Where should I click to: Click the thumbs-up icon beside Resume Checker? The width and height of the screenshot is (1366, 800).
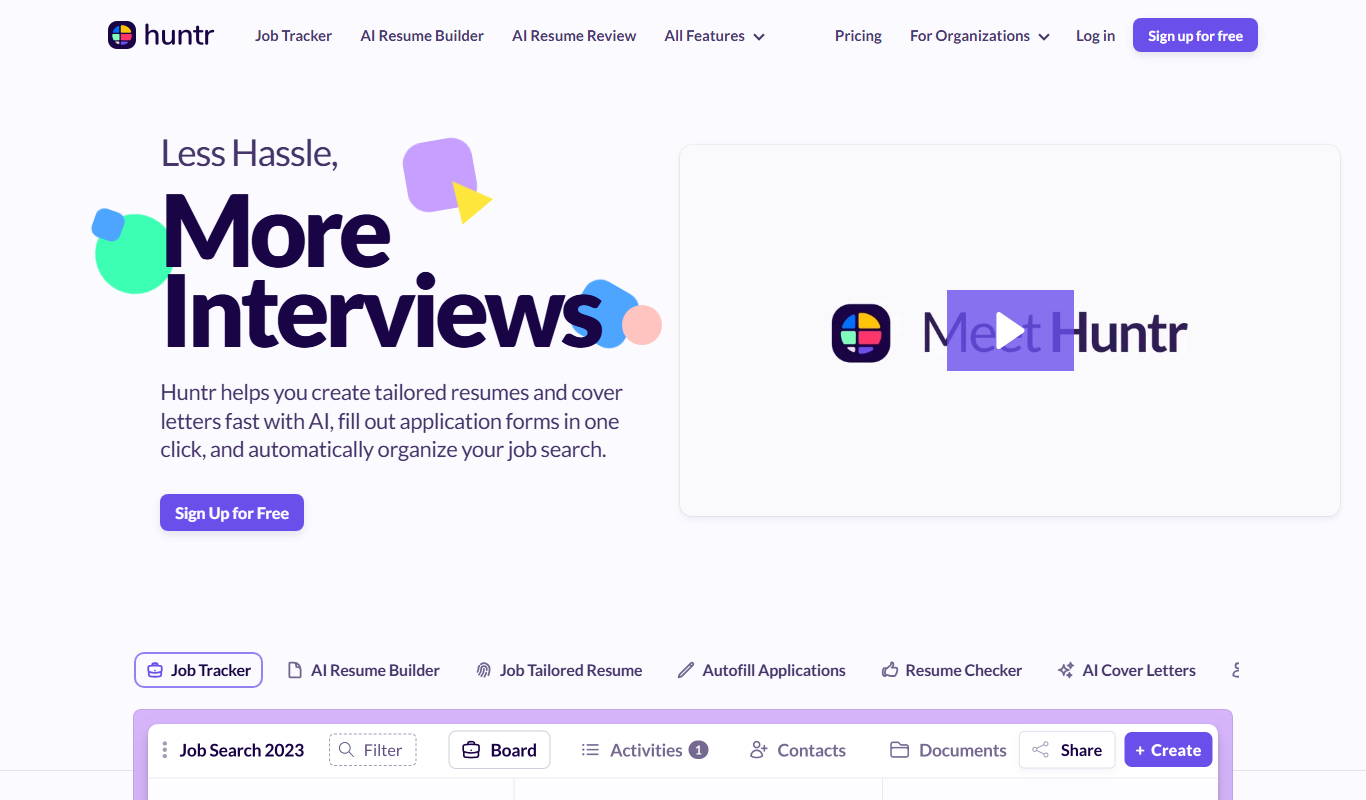[890, 670]
